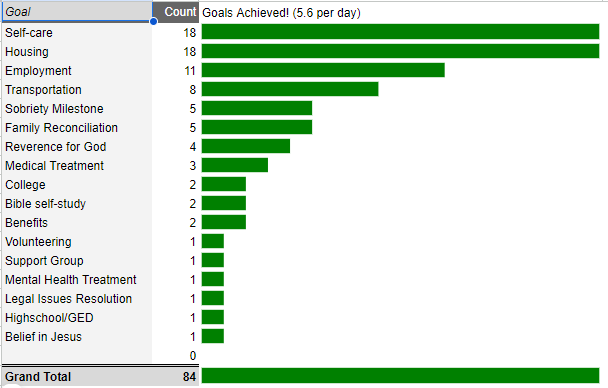608x388 pixels.
Task: Click the Medical Treatment green bar
Action: coord(235,165)
